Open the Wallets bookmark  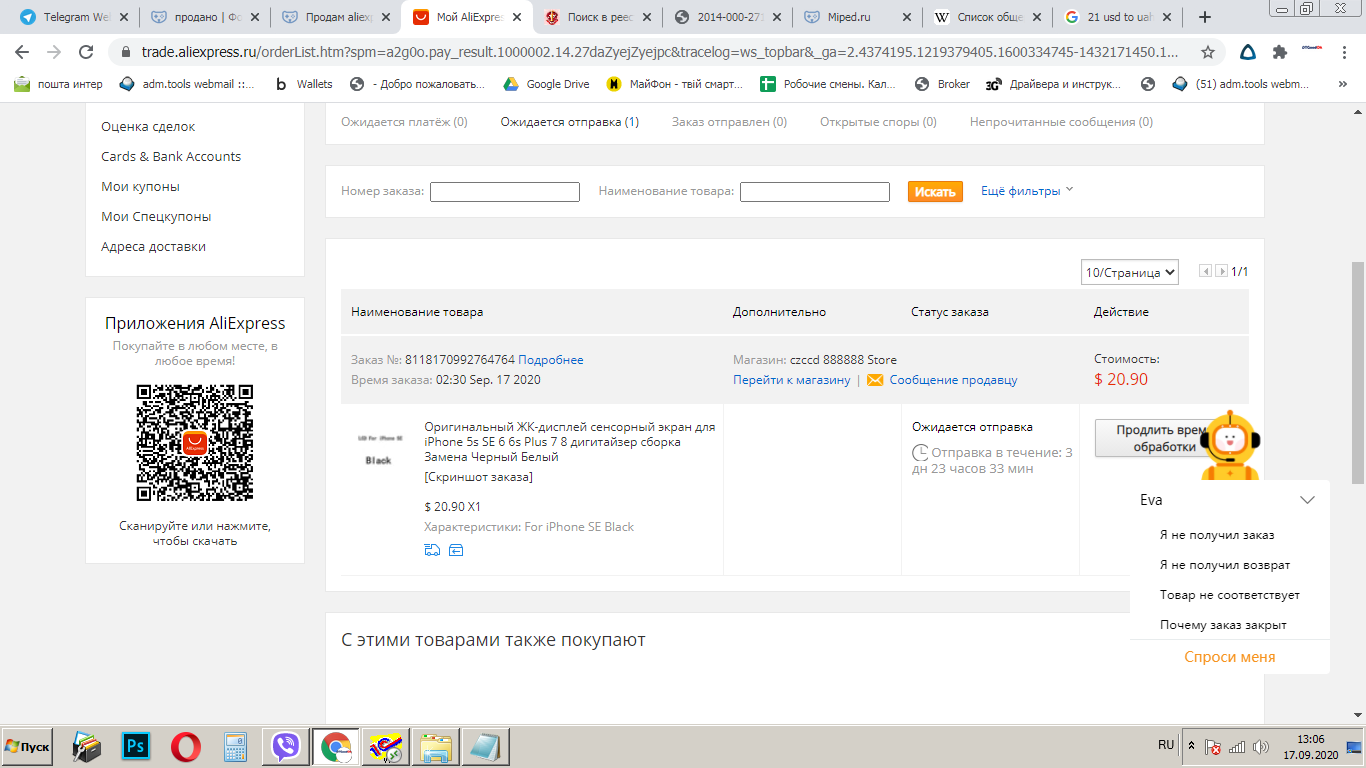click(x=304, y=84)
